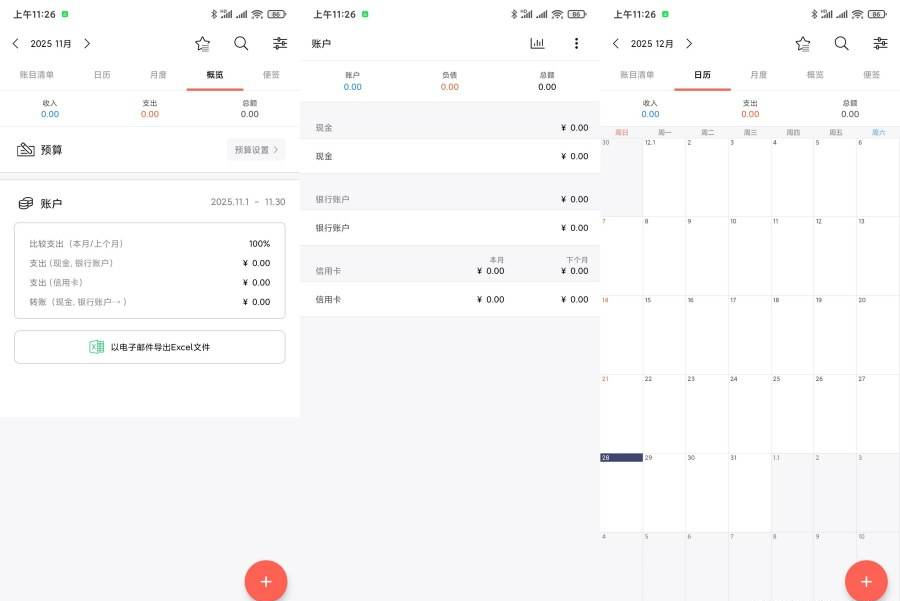Switch to 账目清单 tab on November screen
This screenshot has width=900, height=601.
point(37,75)
